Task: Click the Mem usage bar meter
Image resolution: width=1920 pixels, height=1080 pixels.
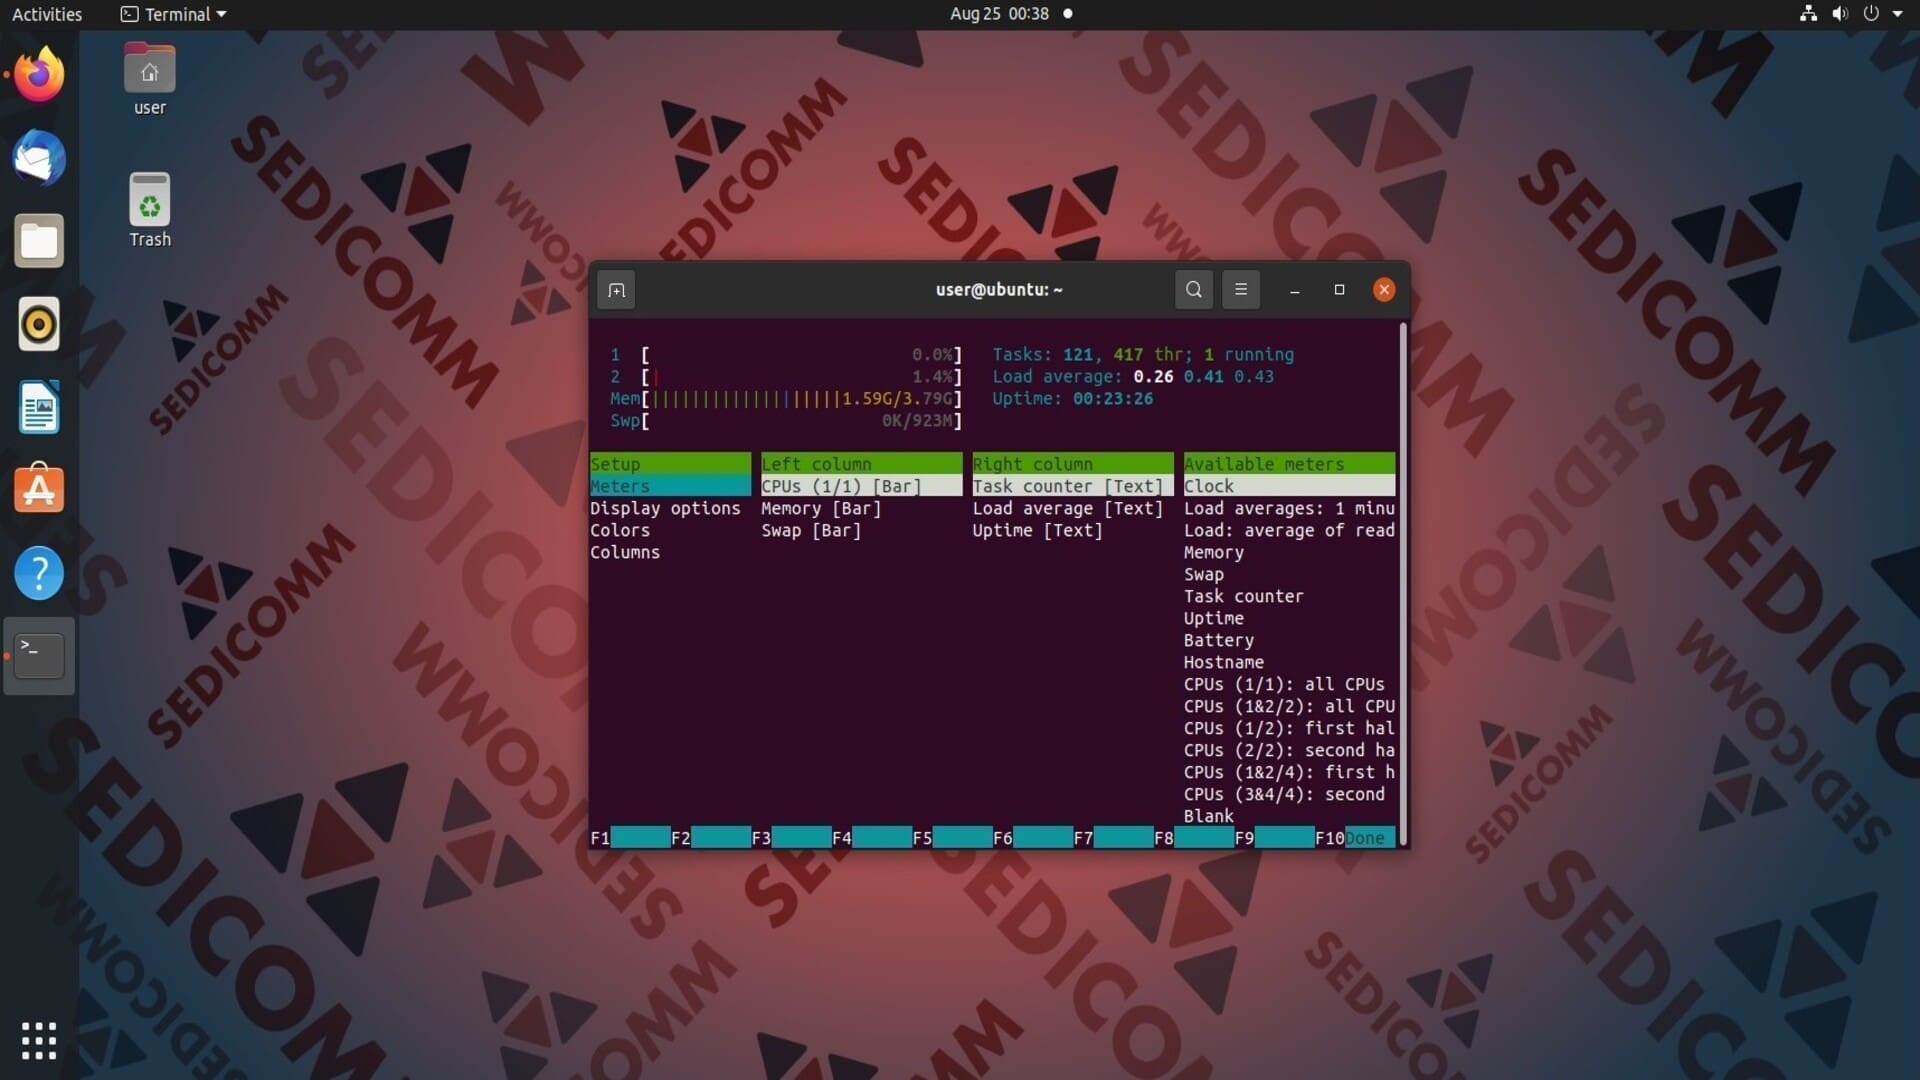Action: pos(786,398)
